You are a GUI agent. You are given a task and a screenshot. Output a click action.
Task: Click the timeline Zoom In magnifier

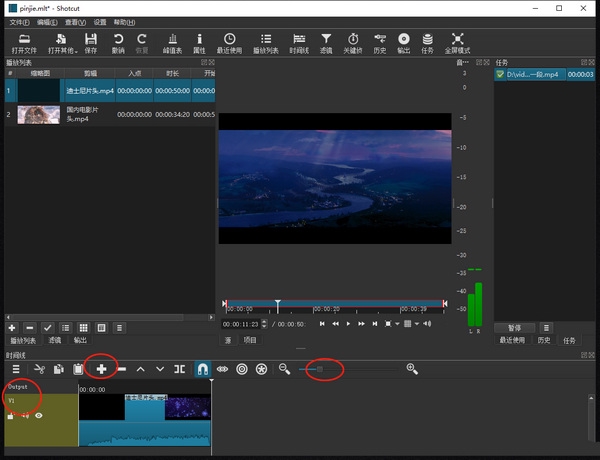pos(412,369)
